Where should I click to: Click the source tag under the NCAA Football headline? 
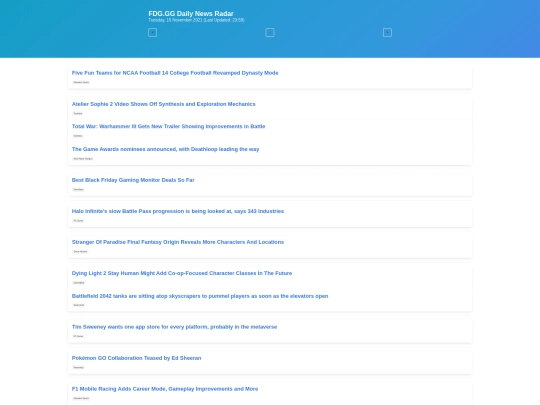(81, 82)
